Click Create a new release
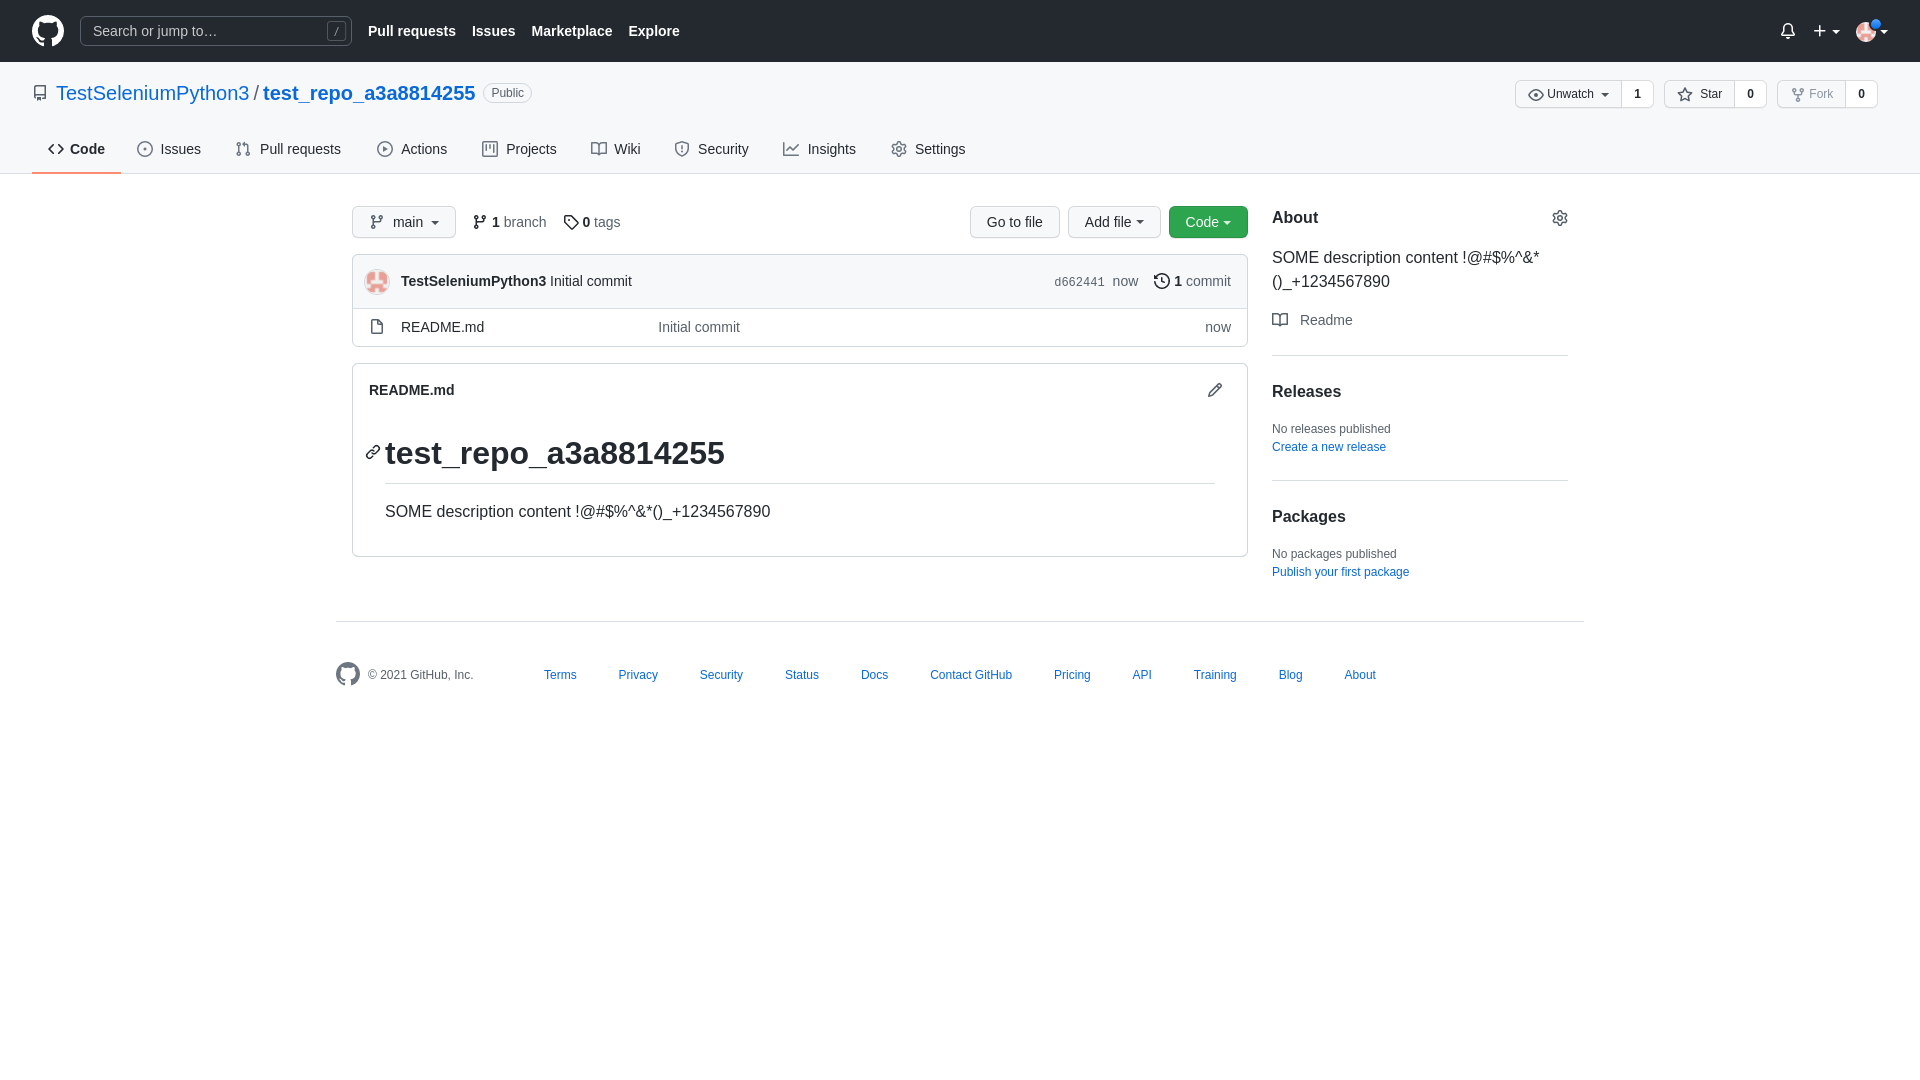Screen dimensions: 1920x1080 pos(1329,447)
